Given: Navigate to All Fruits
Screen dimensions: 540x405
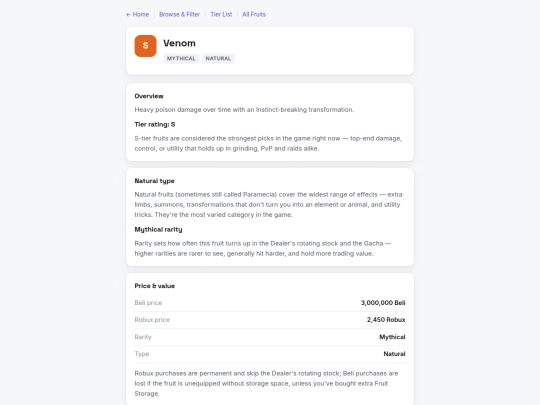Looking at the screenshot, I should (254, 14).
